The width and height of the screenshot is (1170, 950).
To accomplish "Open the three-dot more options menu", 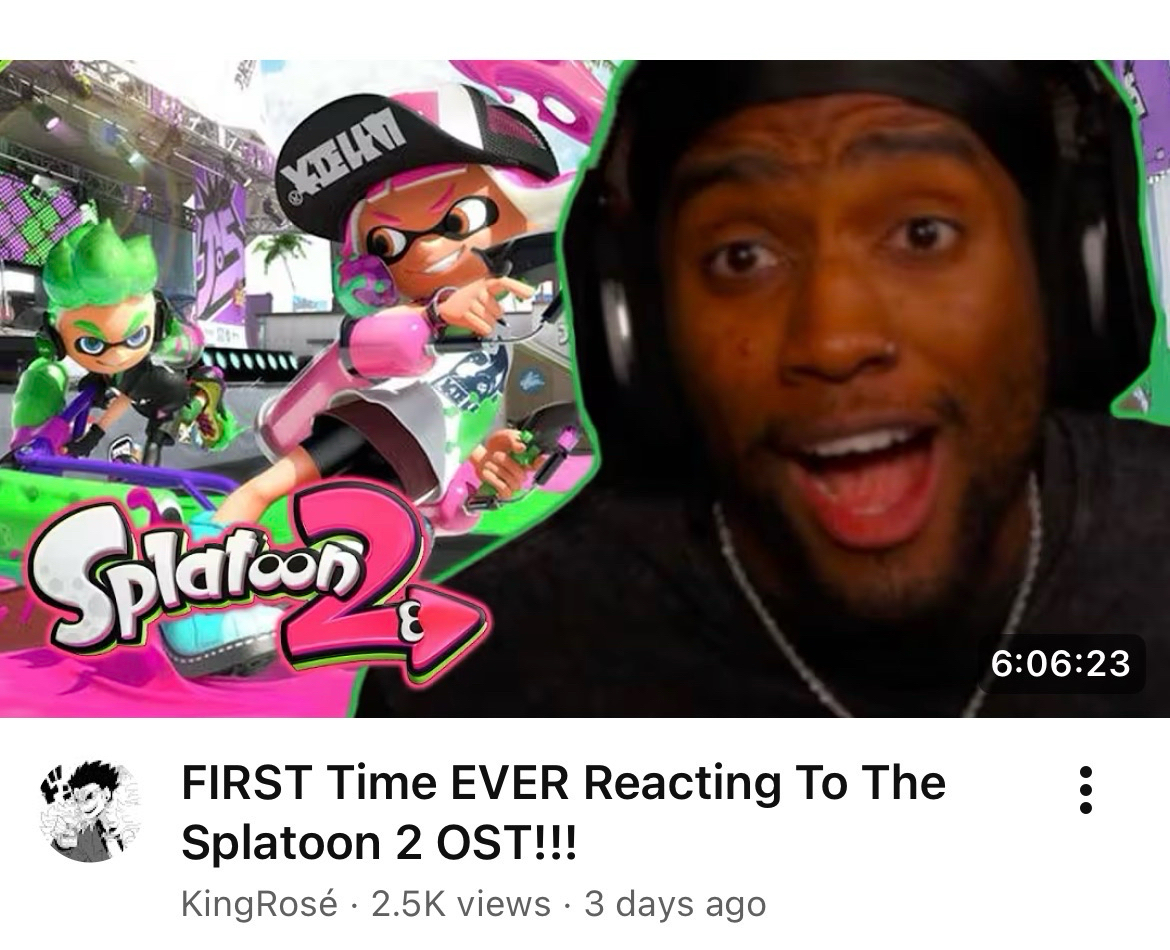I will pyautogui.click(x=1086, y=790).
